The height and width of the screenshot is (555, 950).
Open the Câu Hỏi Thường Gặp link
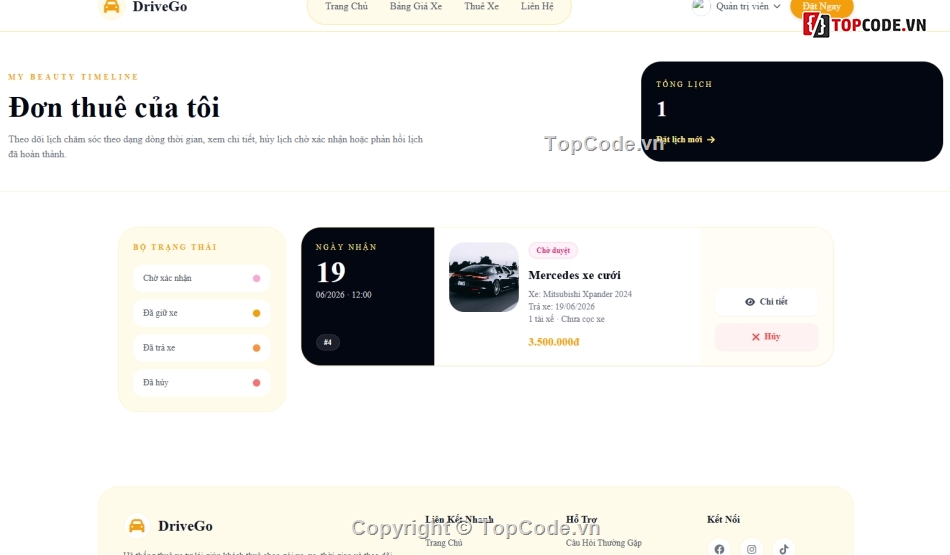(x=603, y=543)
